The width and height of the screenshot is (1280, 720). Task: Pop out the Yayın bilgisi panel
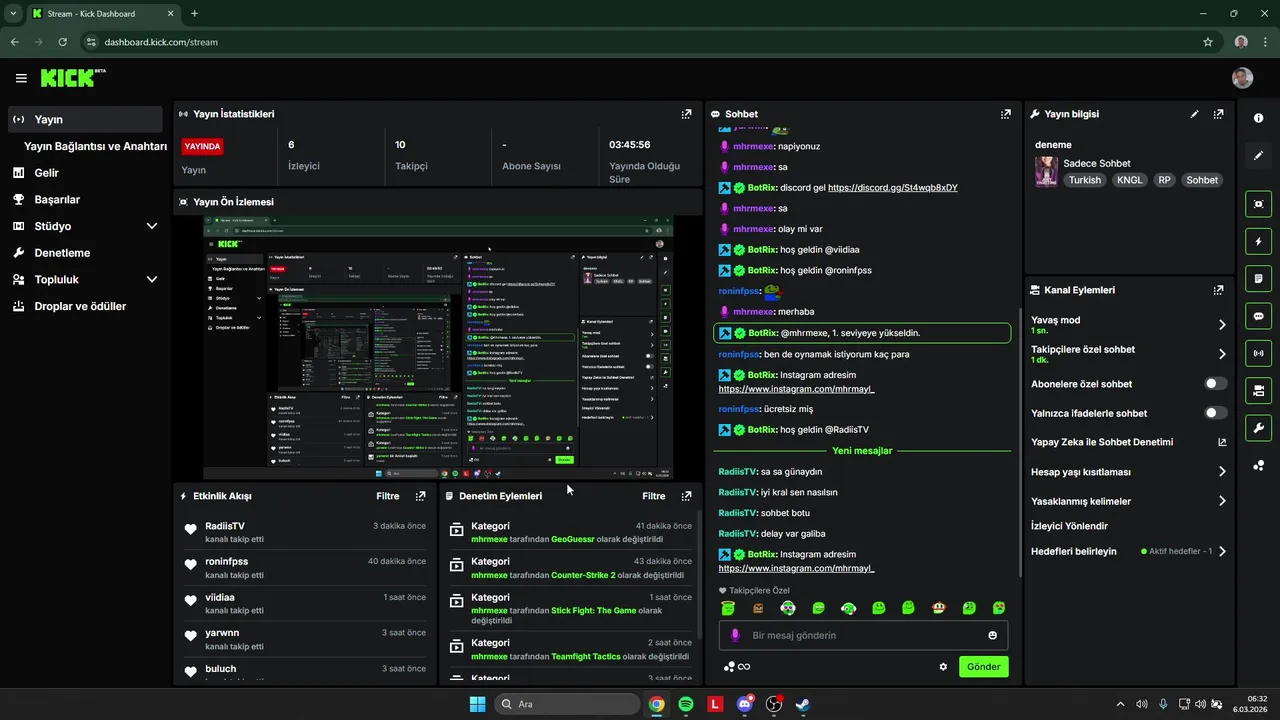(x=1218, y=114)
